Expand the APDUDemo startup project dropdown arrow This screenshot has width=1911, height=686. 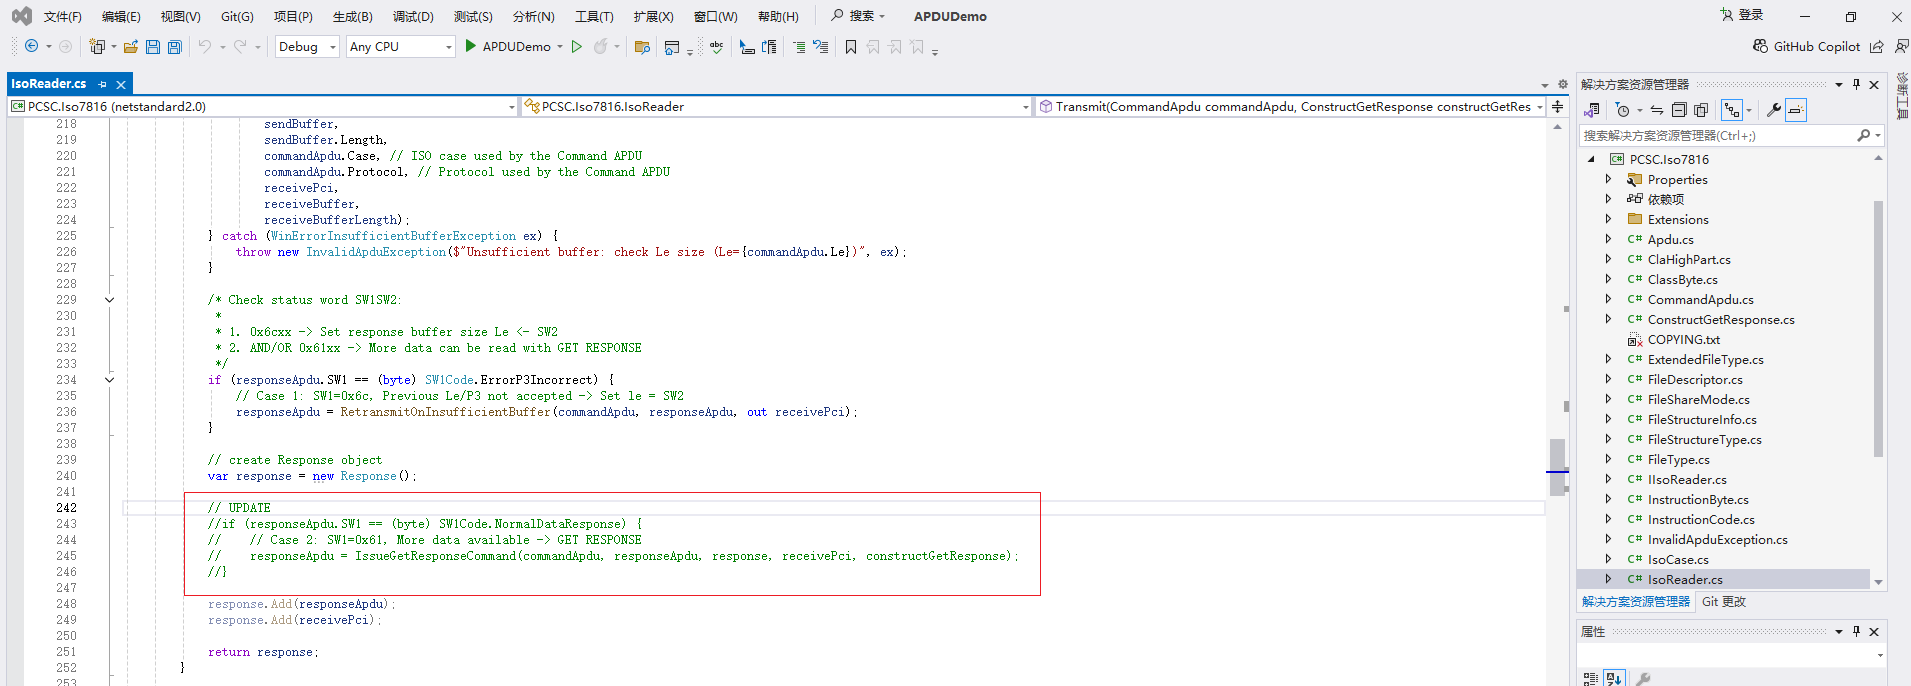(560, 47)
